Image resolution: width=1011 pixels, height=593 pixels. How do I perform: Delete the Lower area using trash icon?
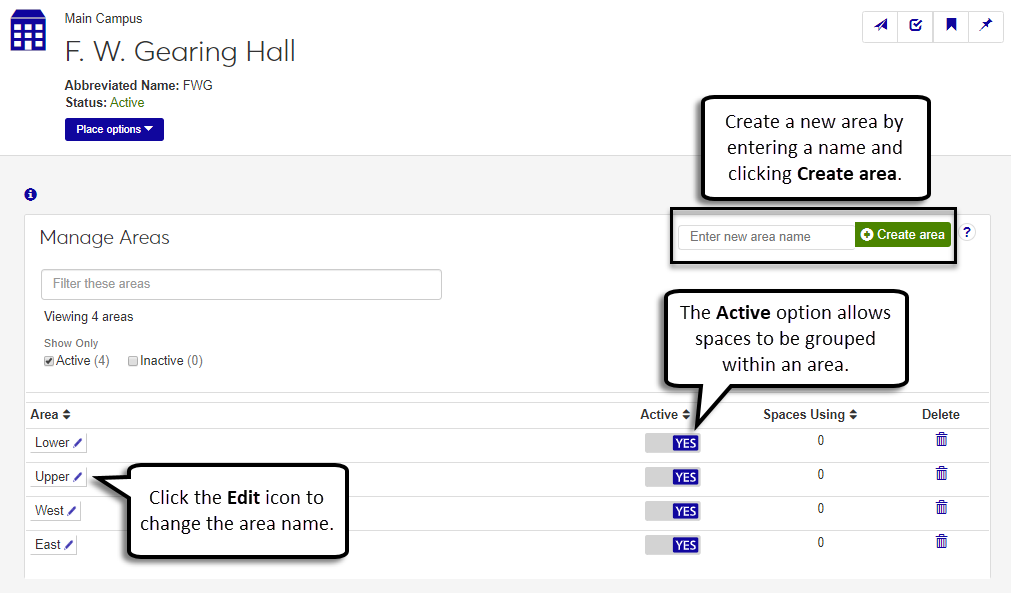point(941,439)
